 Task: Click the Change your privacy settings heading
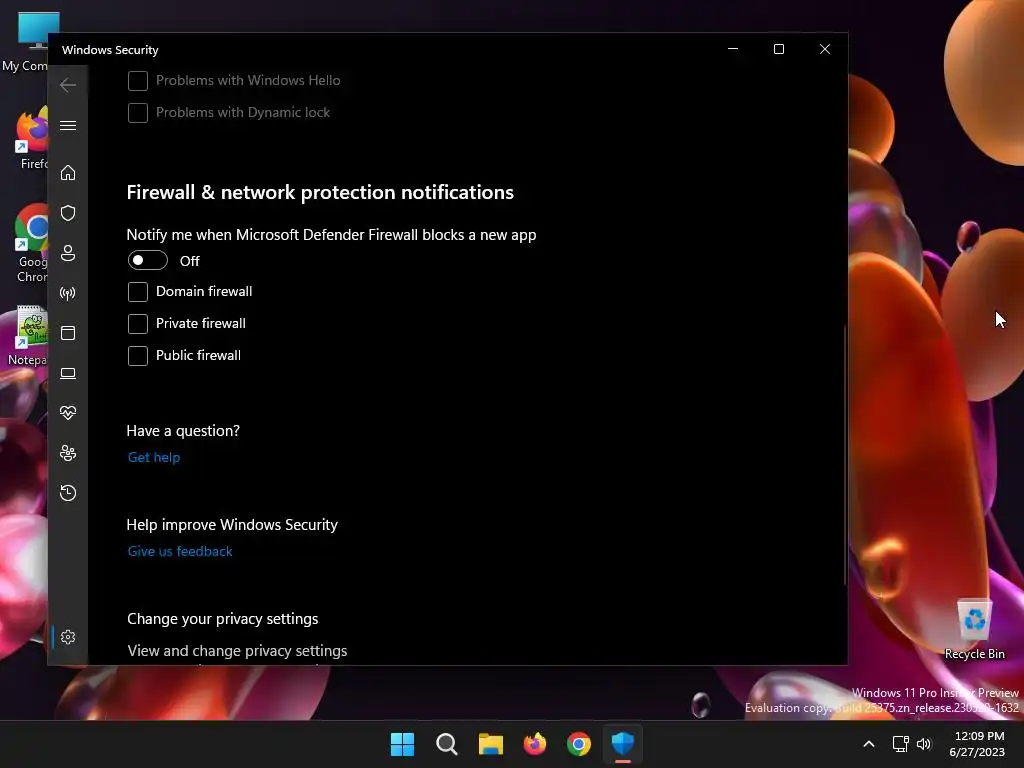pyautogui.click(x=223, y=619)
